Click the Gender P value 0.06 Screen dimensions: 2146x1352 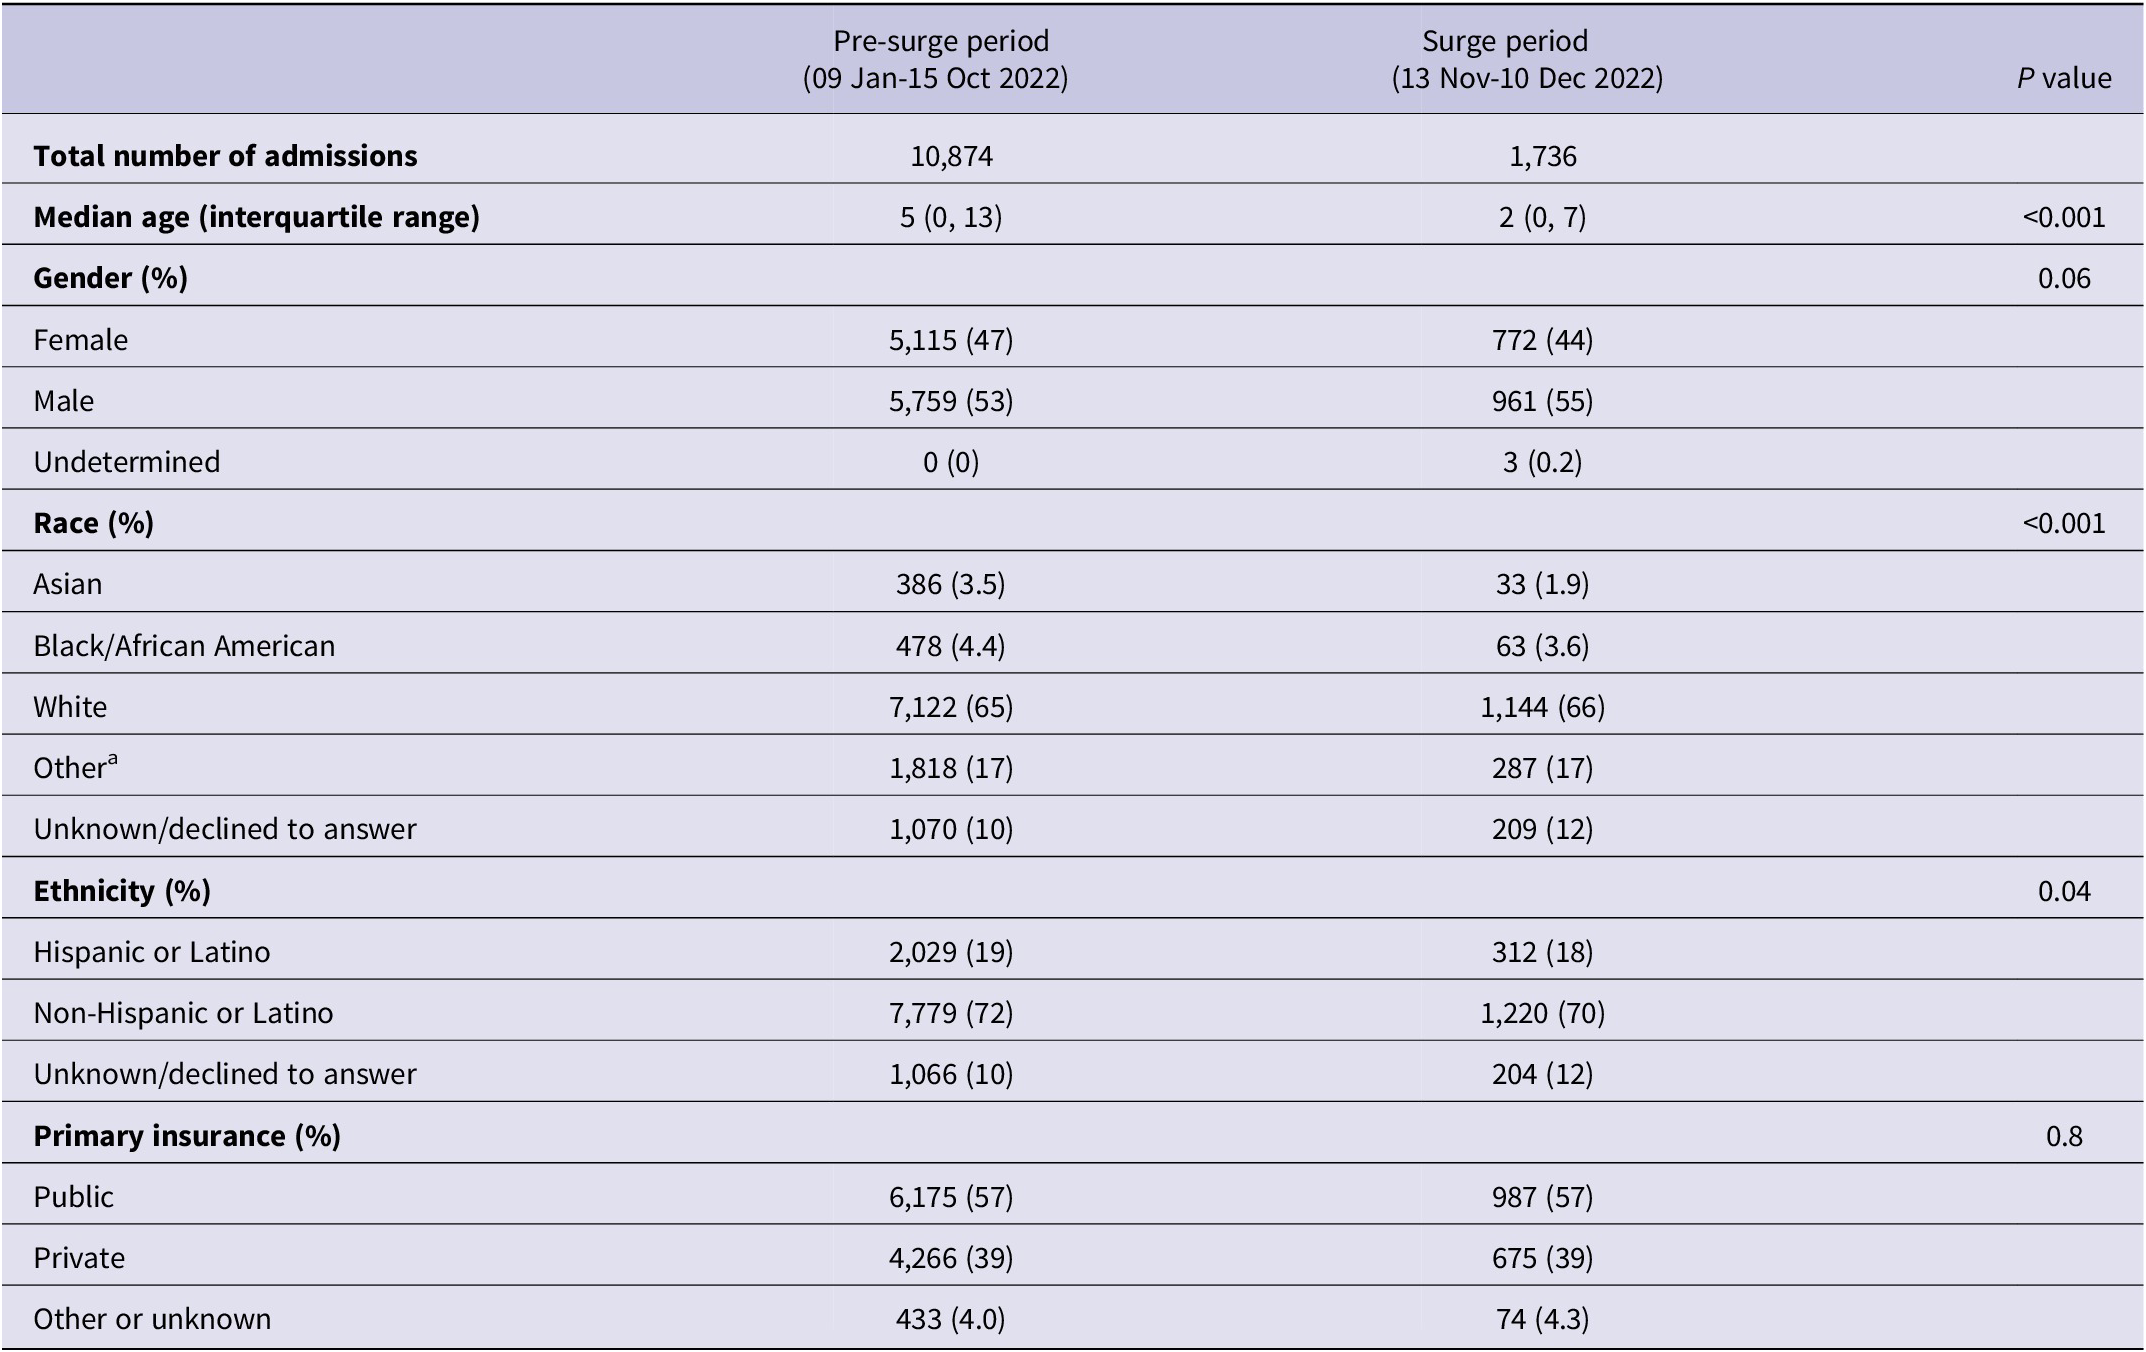2063,278
